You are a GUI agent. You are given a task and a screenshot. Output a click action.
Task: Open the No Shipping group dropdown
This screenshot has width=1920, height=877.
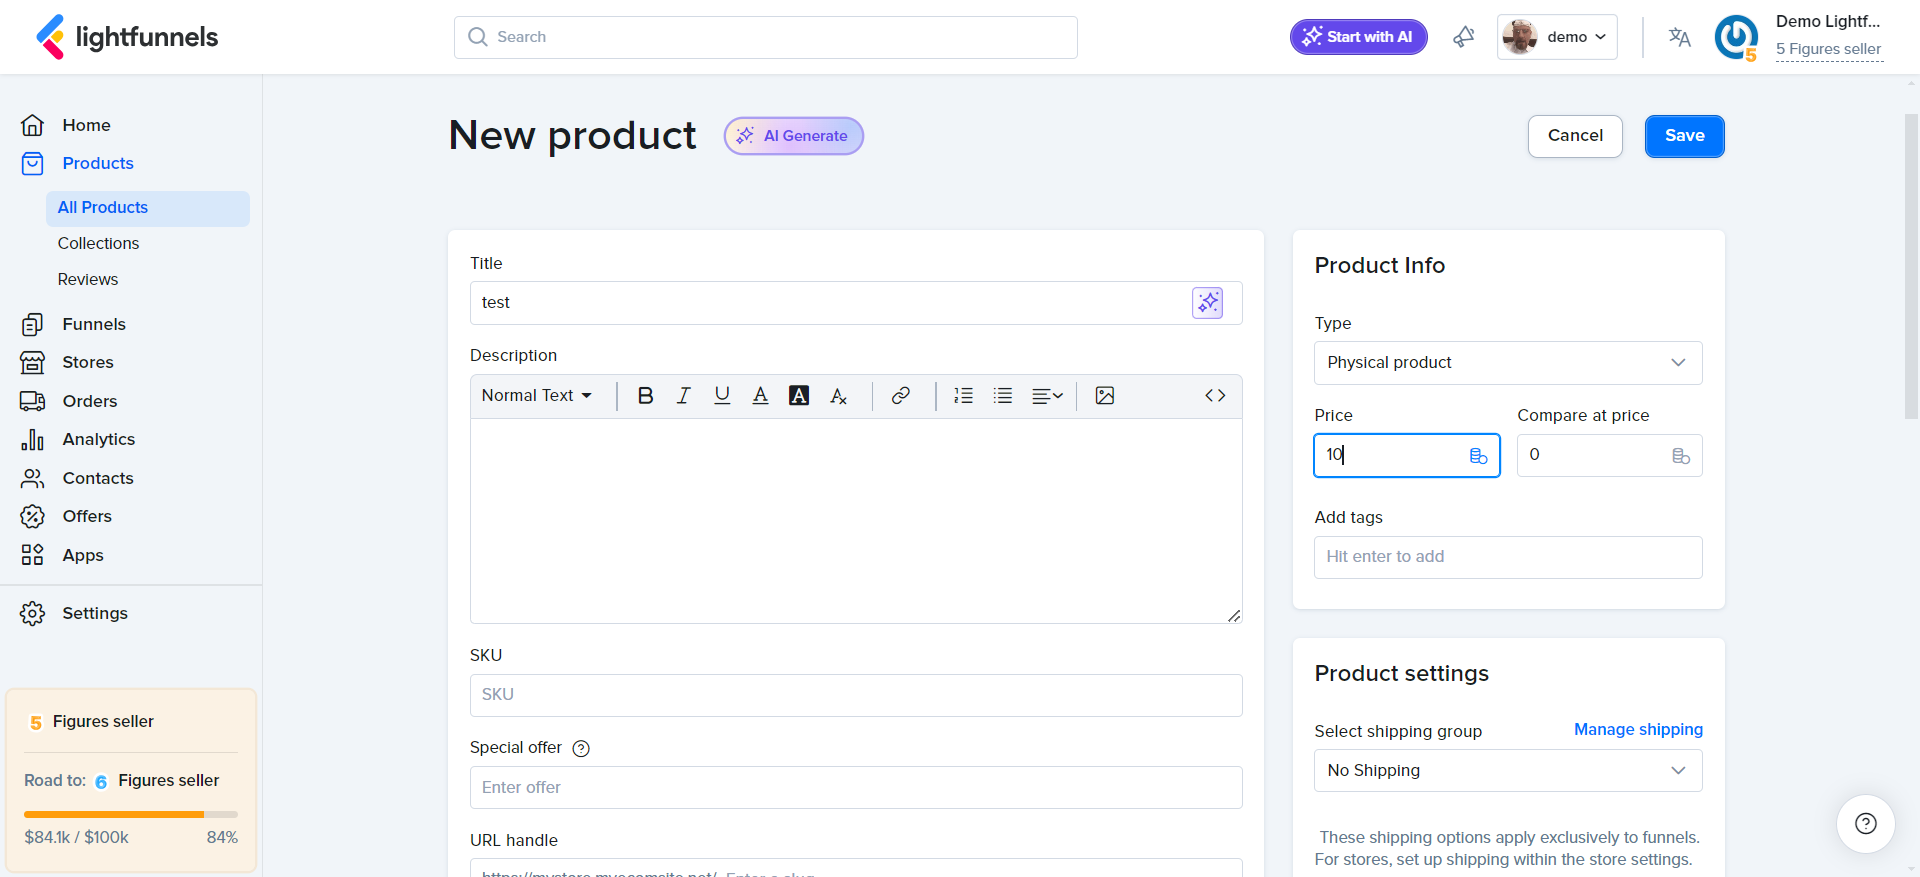pos(1508,771)
